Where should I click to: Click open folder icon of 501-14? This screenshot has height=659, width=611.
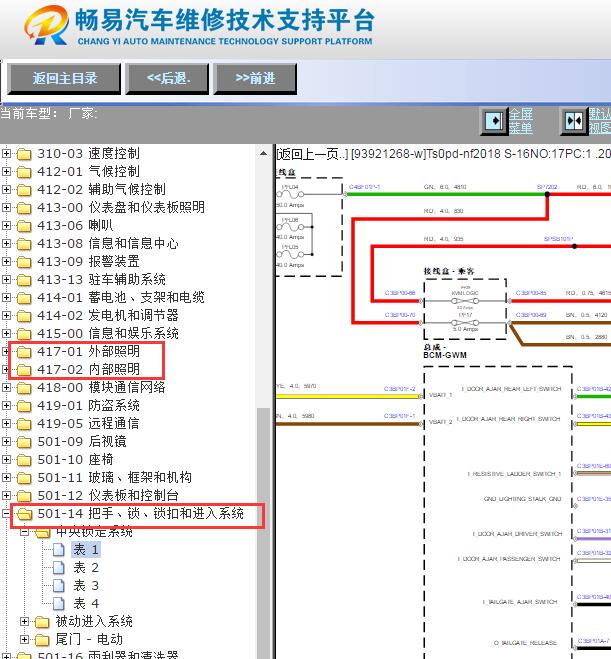coord(24,514)
